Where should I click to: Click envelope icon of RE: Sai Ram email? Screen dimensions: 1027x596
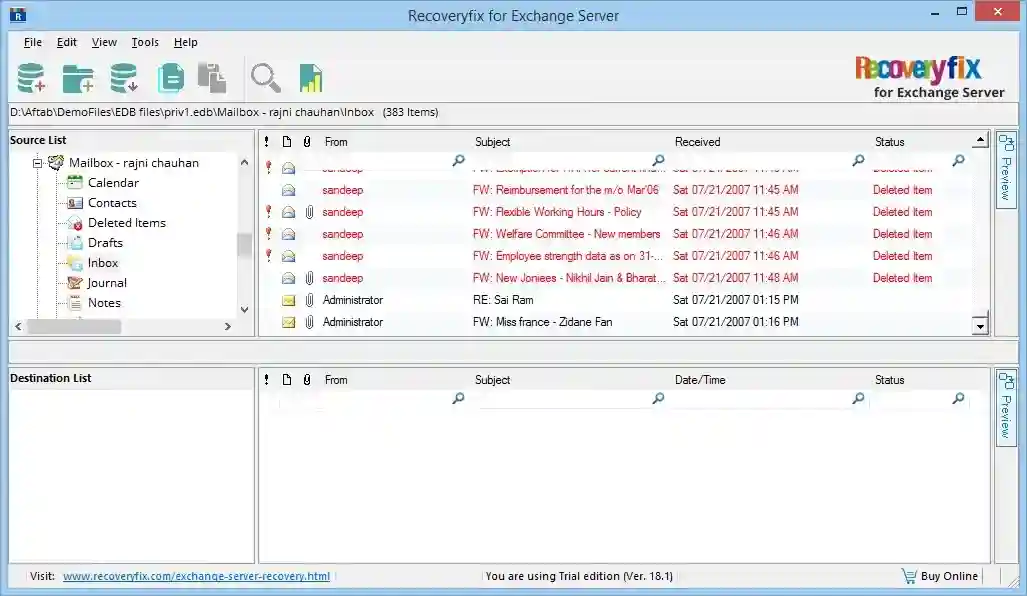coord(288,300)
